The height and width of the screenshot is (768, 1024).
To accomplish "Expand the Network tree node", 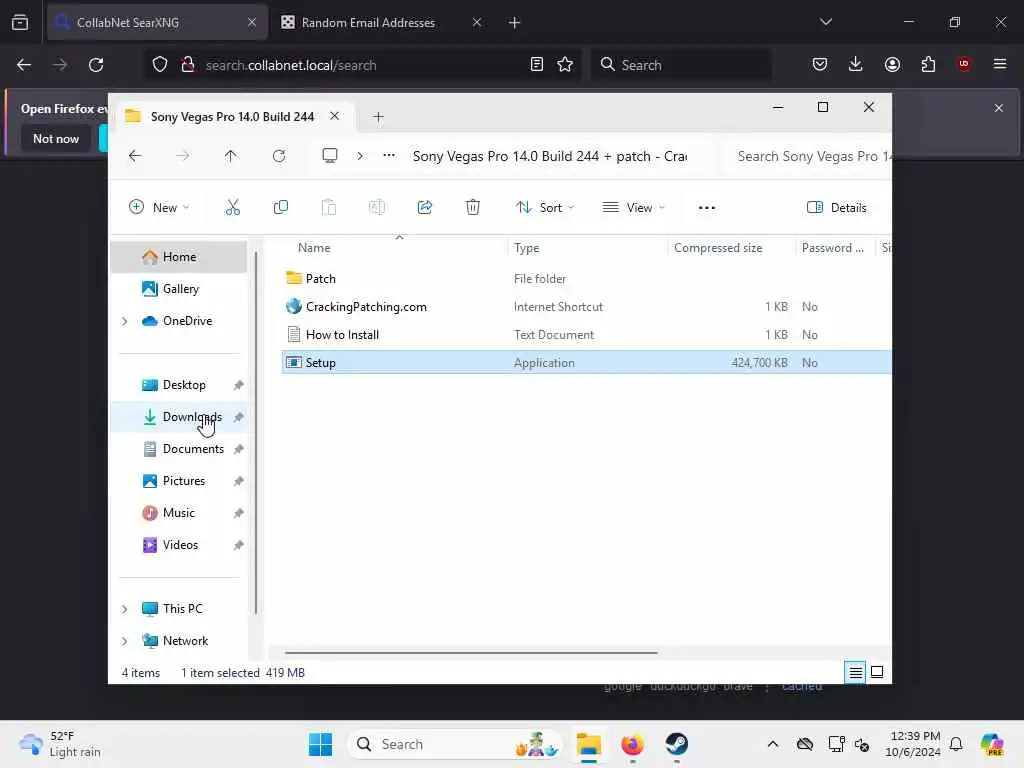I will click(125, 641).
